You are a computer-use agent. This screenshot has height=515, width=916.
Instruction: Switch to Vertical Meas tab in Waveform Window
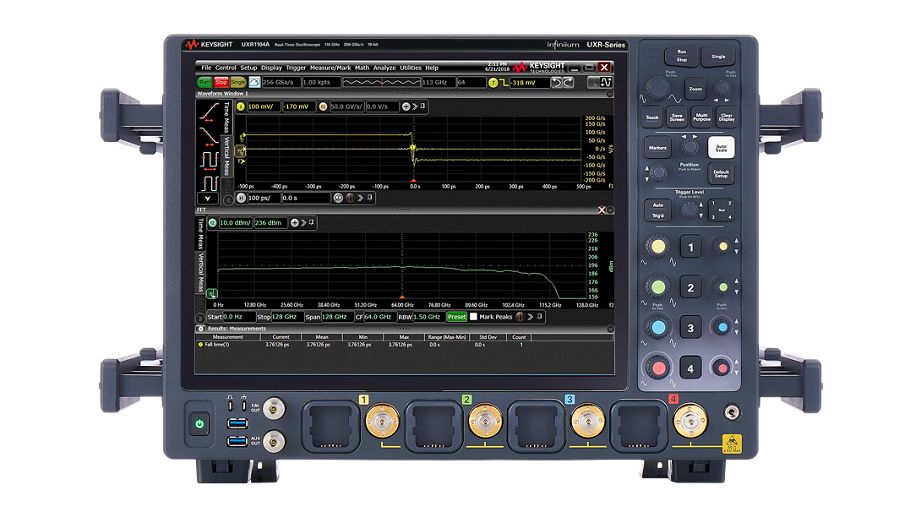[x=227, y=155]
